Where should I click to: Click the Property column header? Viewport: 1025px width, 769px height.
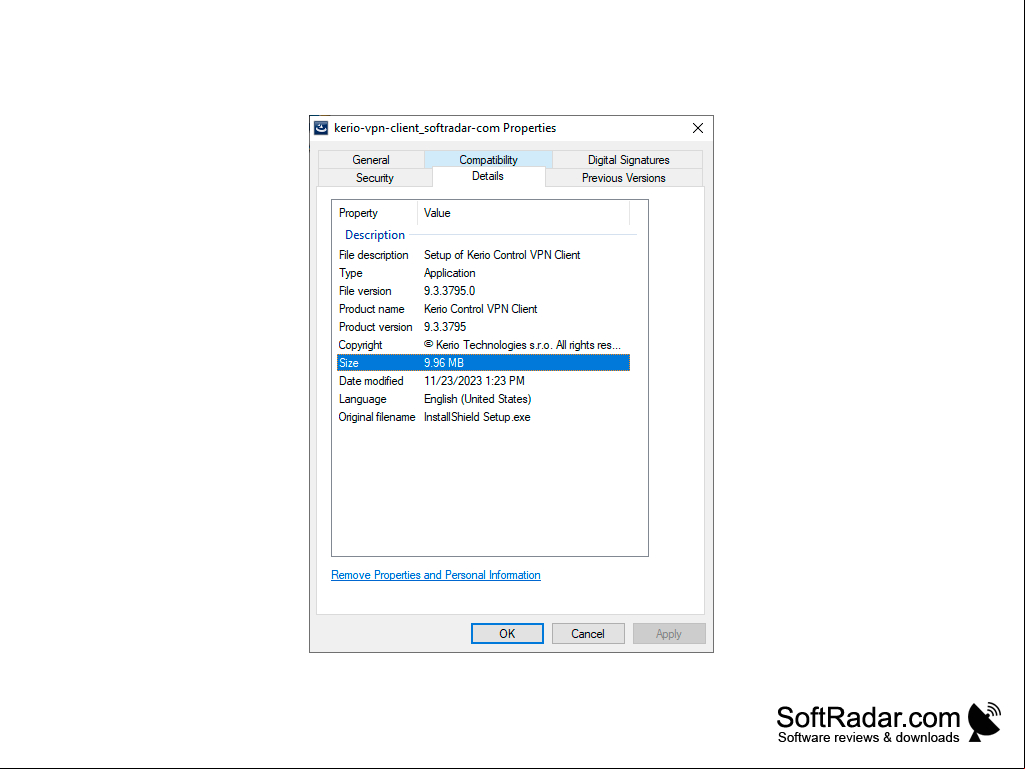point(375,213)
